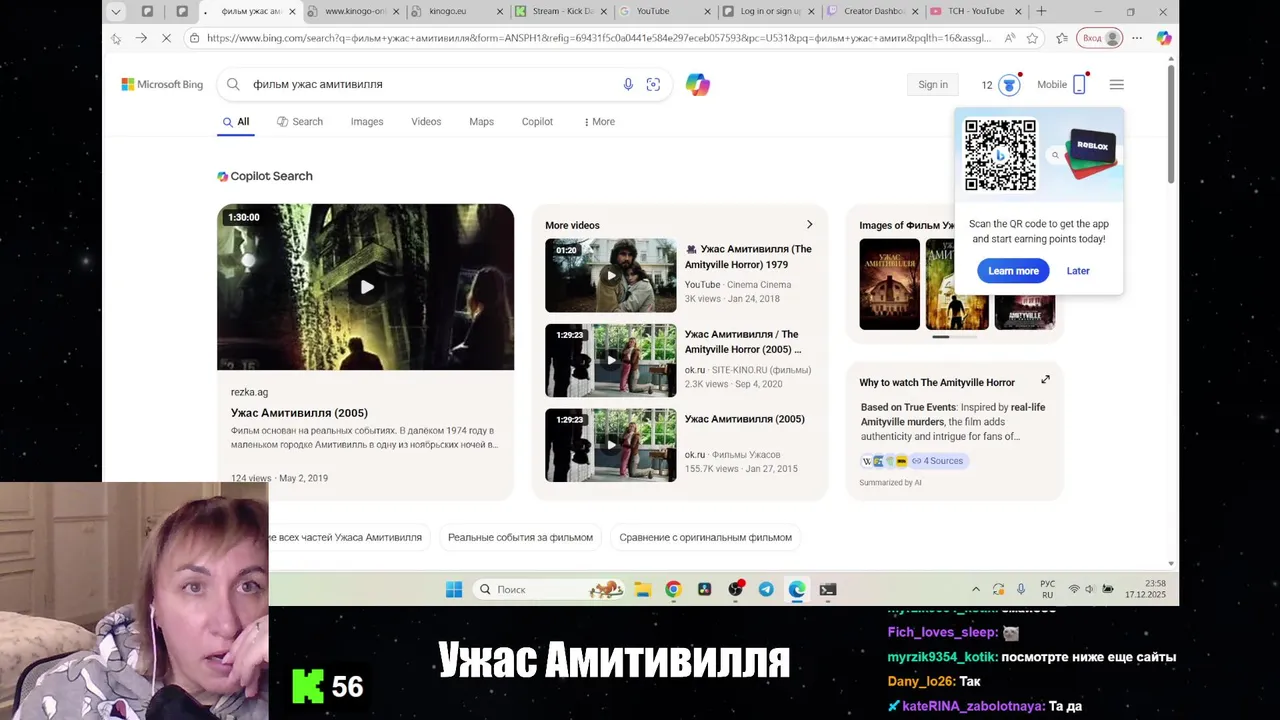Close the active Bing search tab
Image resolution: width=1280 pixels, height=720 pixels.
tap(292, 11)
